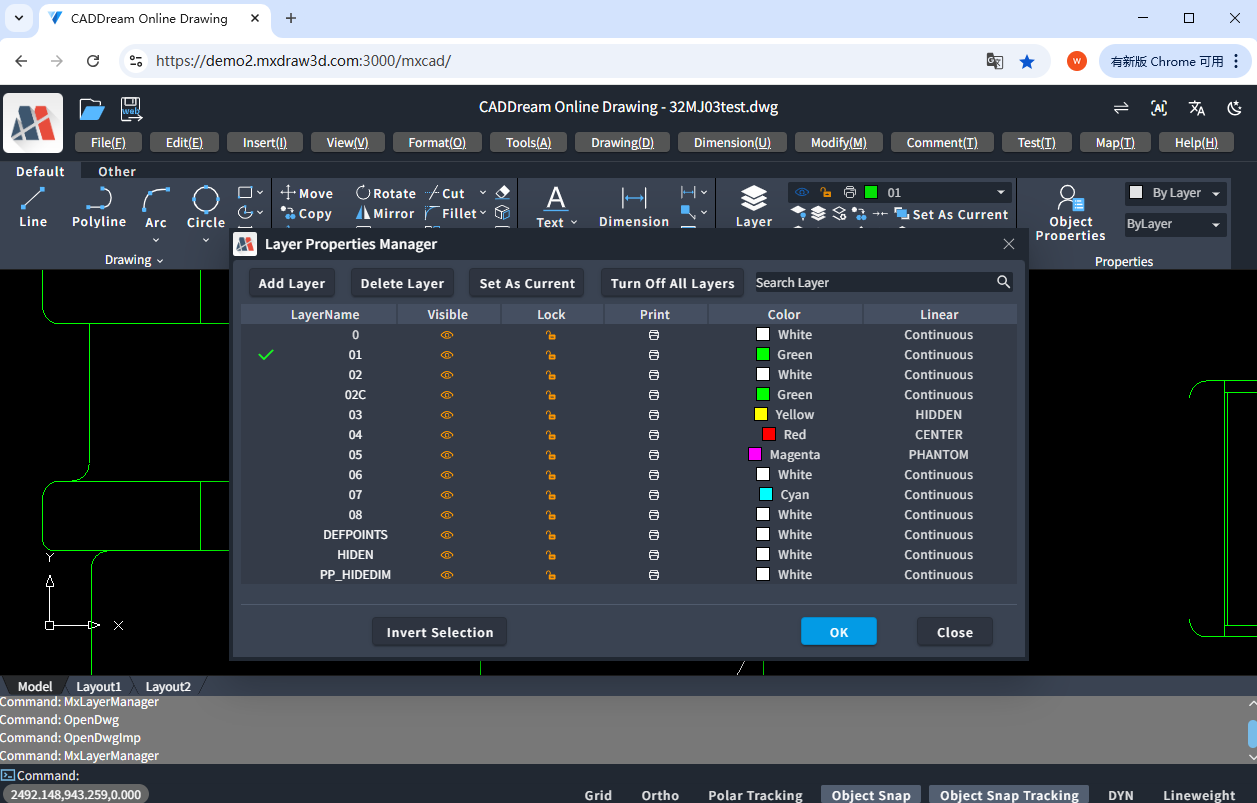Select the Move tool
The image size is (1257, 803).
click(306, 192)
